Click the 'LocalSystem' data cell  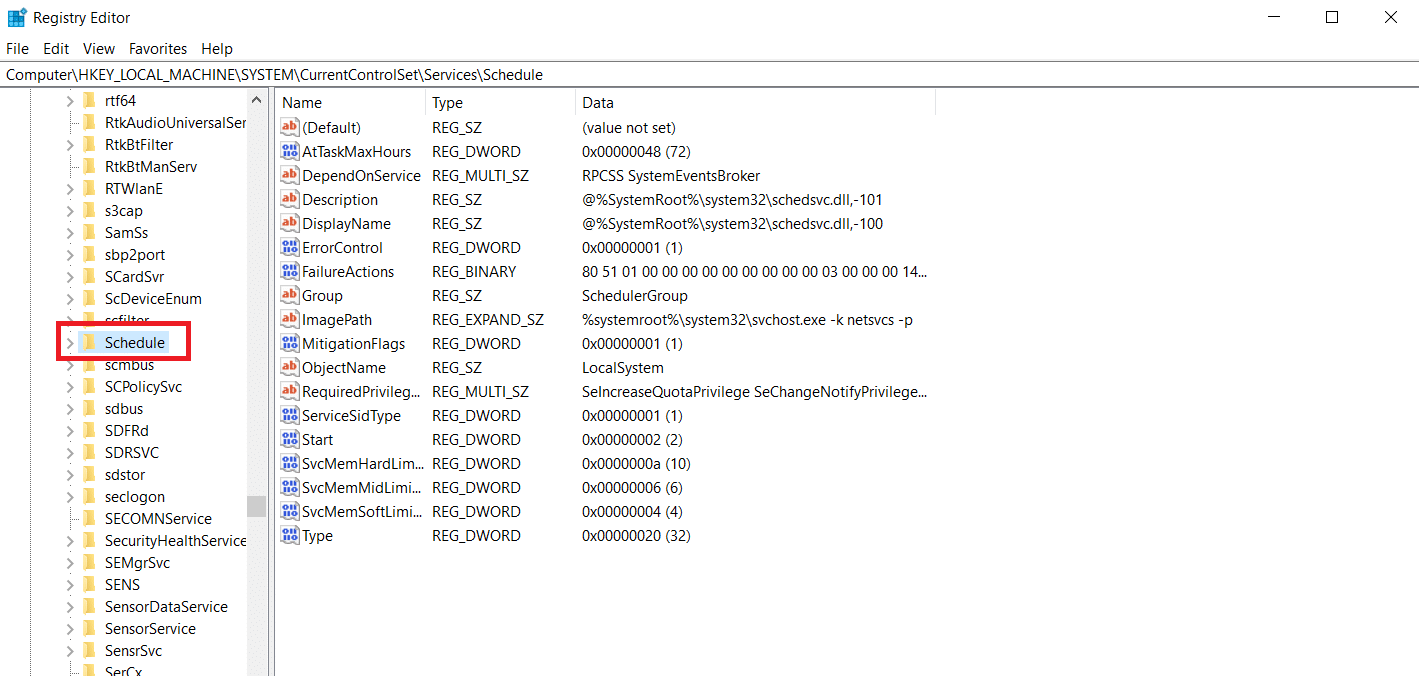click(x=622, y=368)
